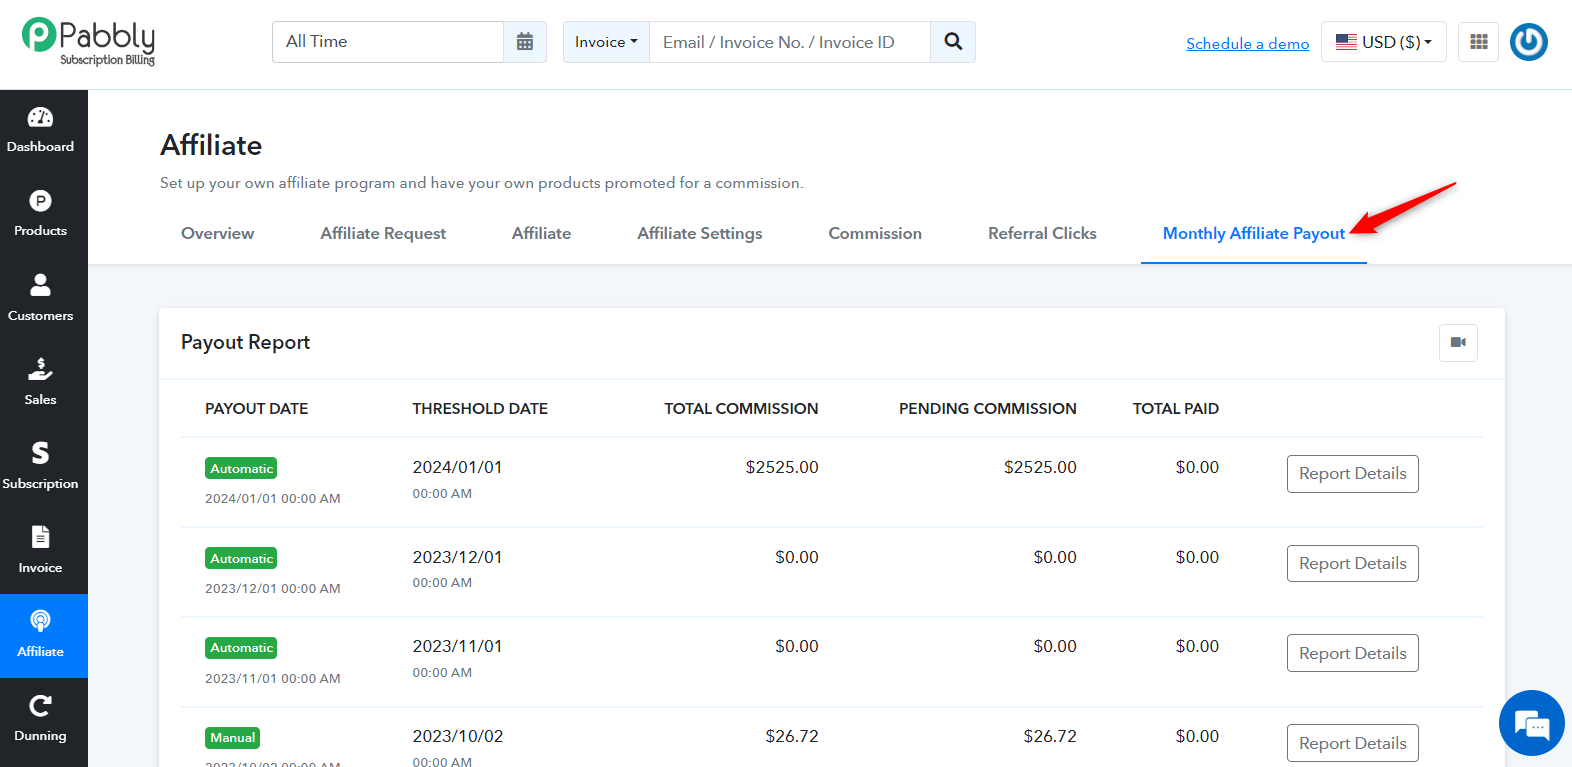Go to Products in sidebar
This screenshot has height=767, width=1572.
[40, 215]
